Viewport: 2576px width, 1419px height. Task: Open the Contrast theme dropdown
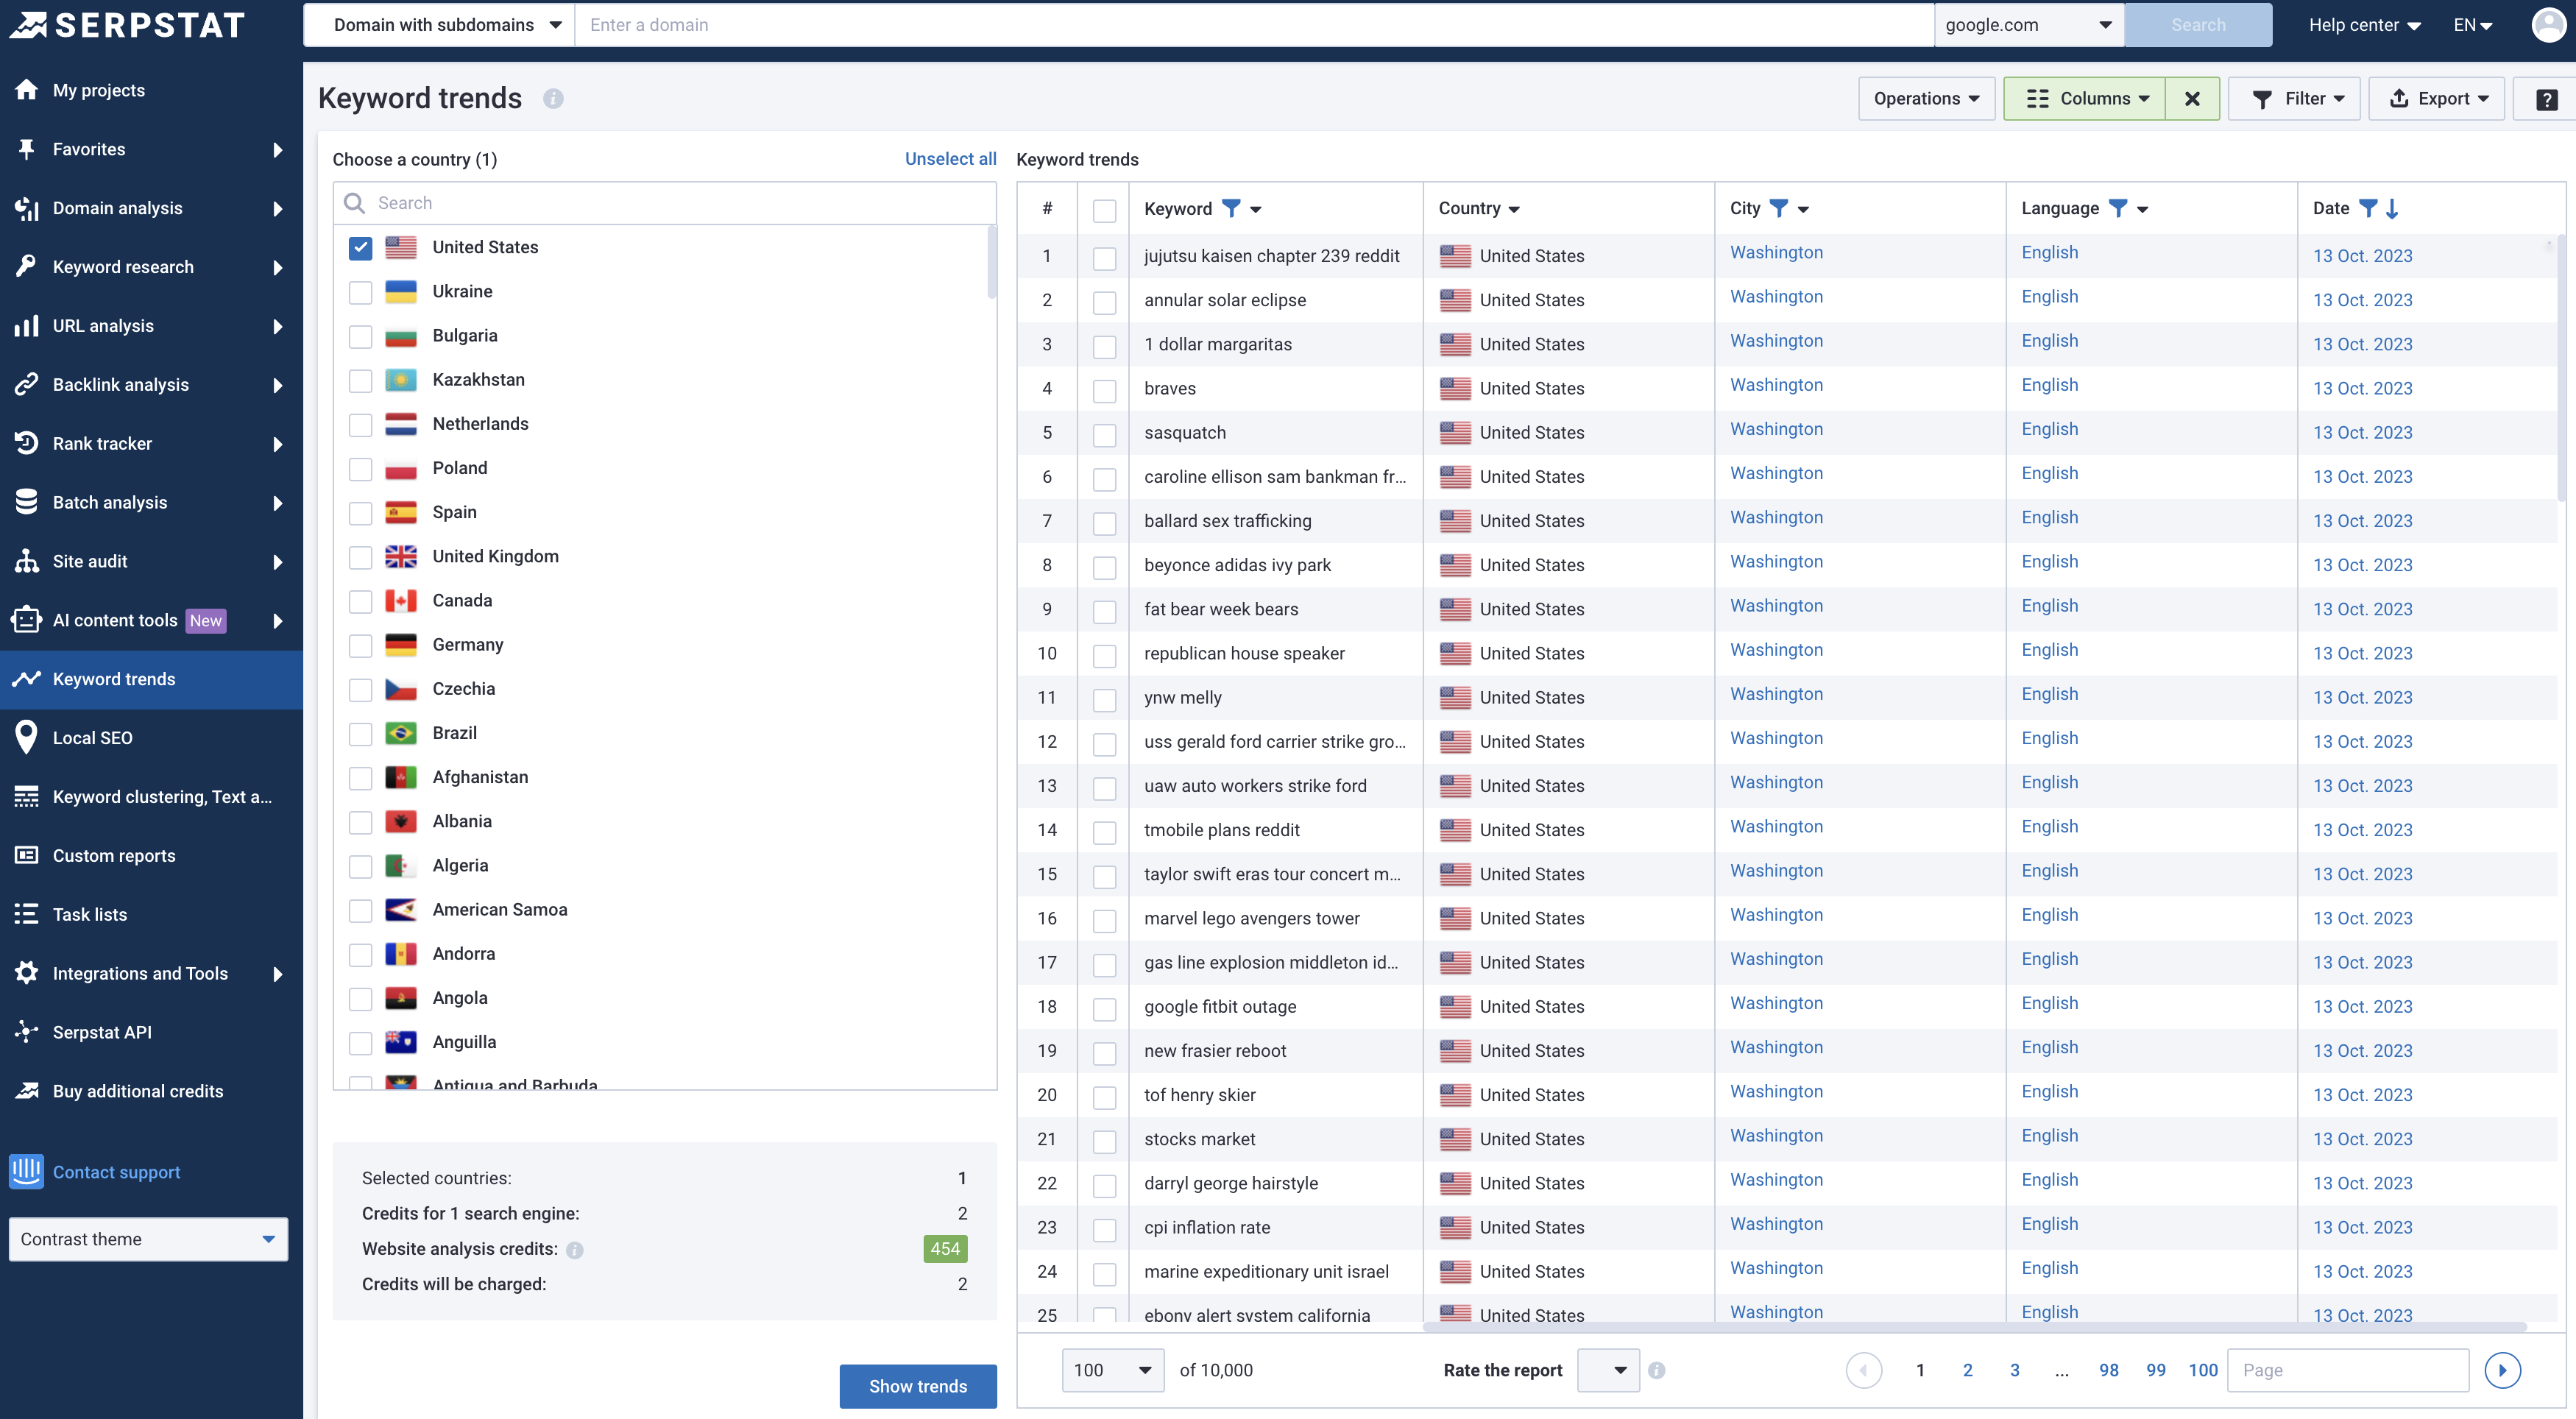pyautogui.click(x=148, y=1240)
